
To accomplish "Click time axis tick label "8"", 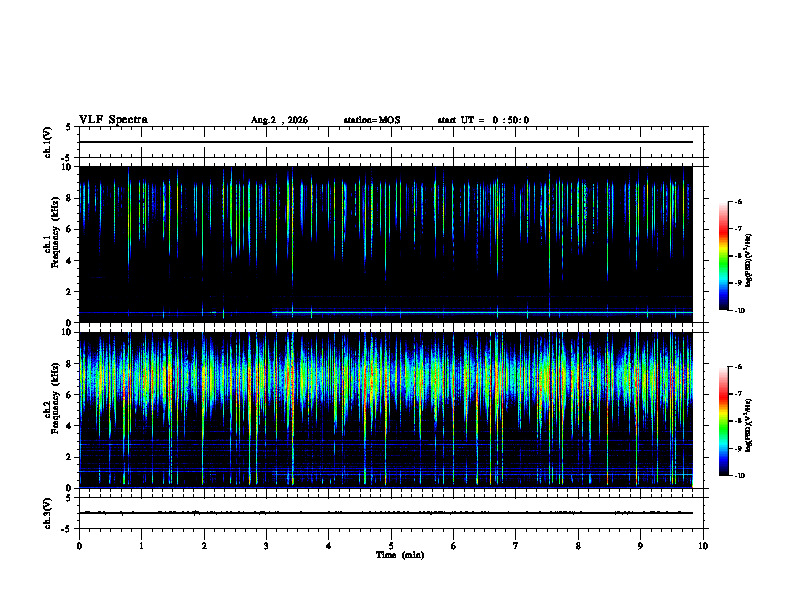I will pos(578,546).
